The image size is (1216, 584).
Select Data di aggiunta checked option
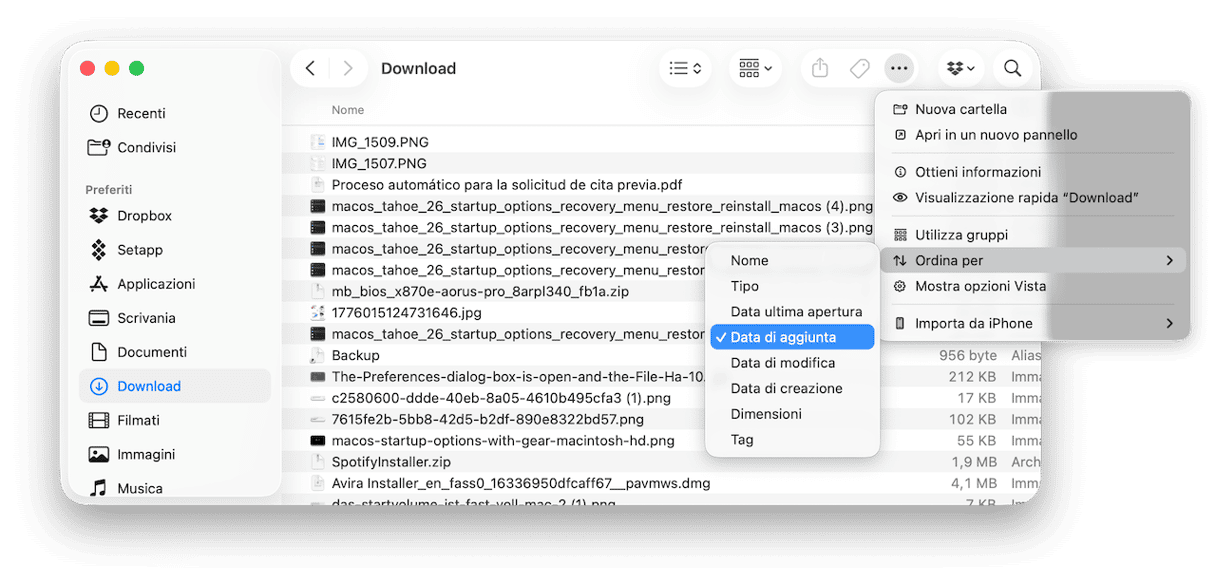coord(792,337)
